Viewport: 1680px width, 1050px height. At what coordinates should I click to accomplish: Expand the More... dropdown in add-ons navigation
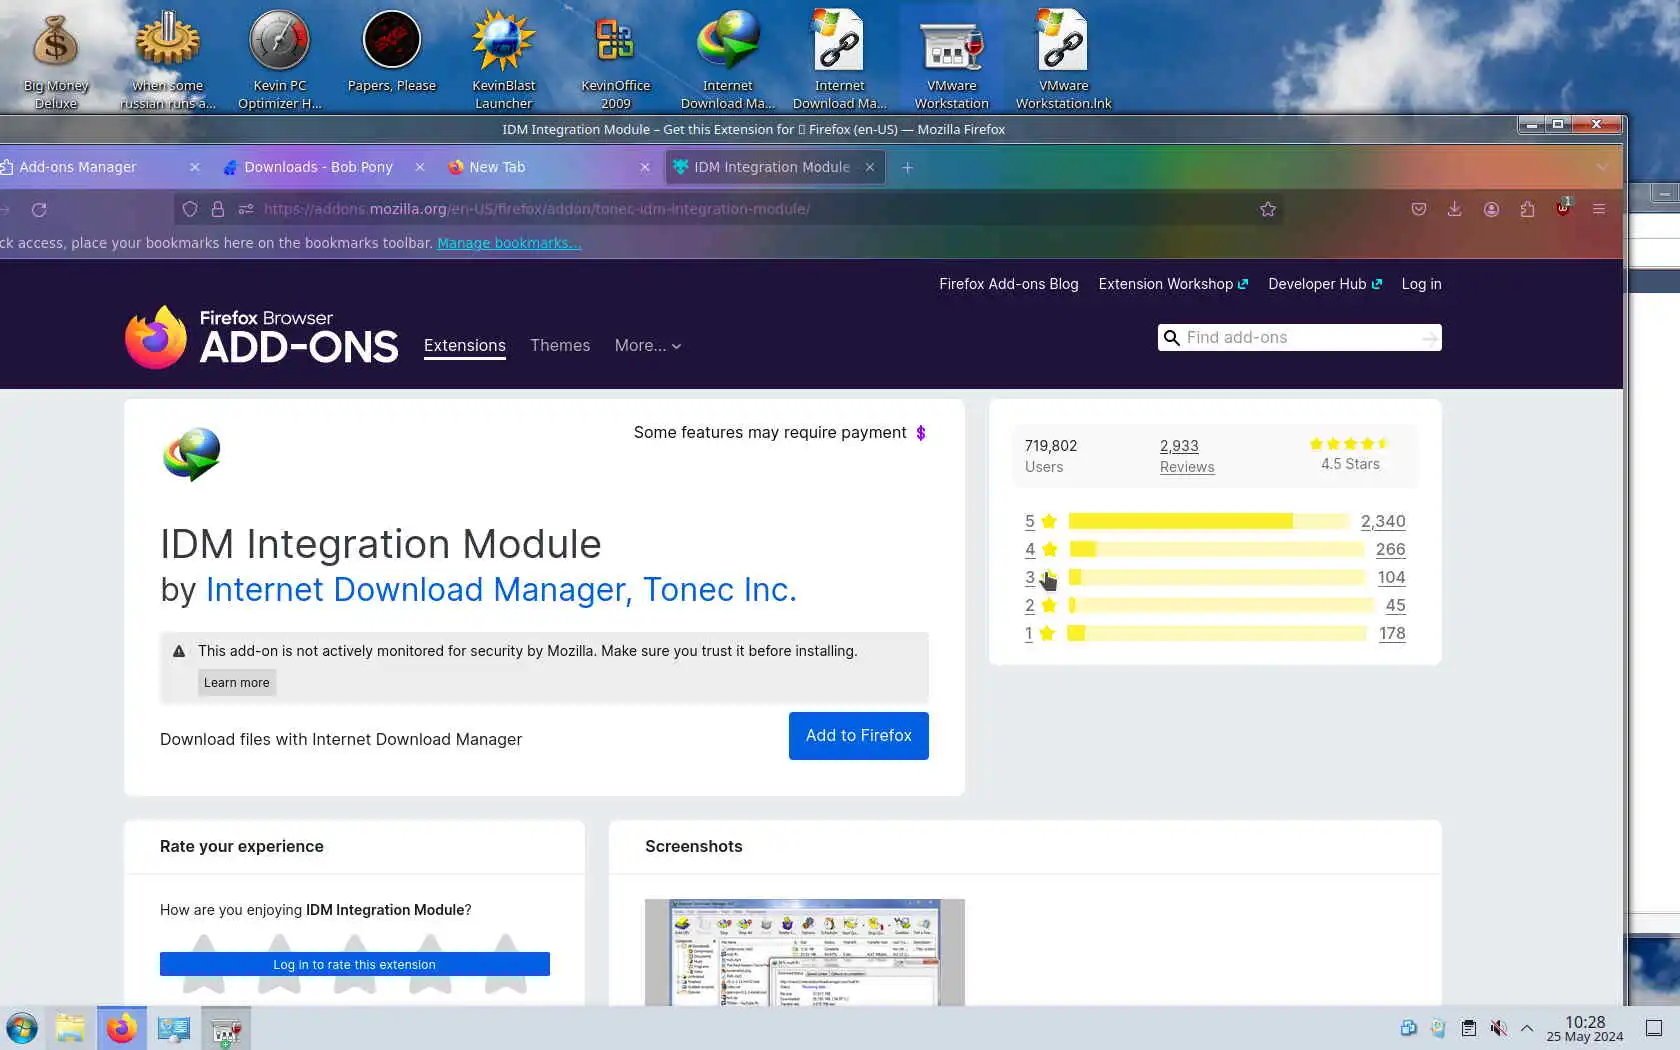click(648, 345)
